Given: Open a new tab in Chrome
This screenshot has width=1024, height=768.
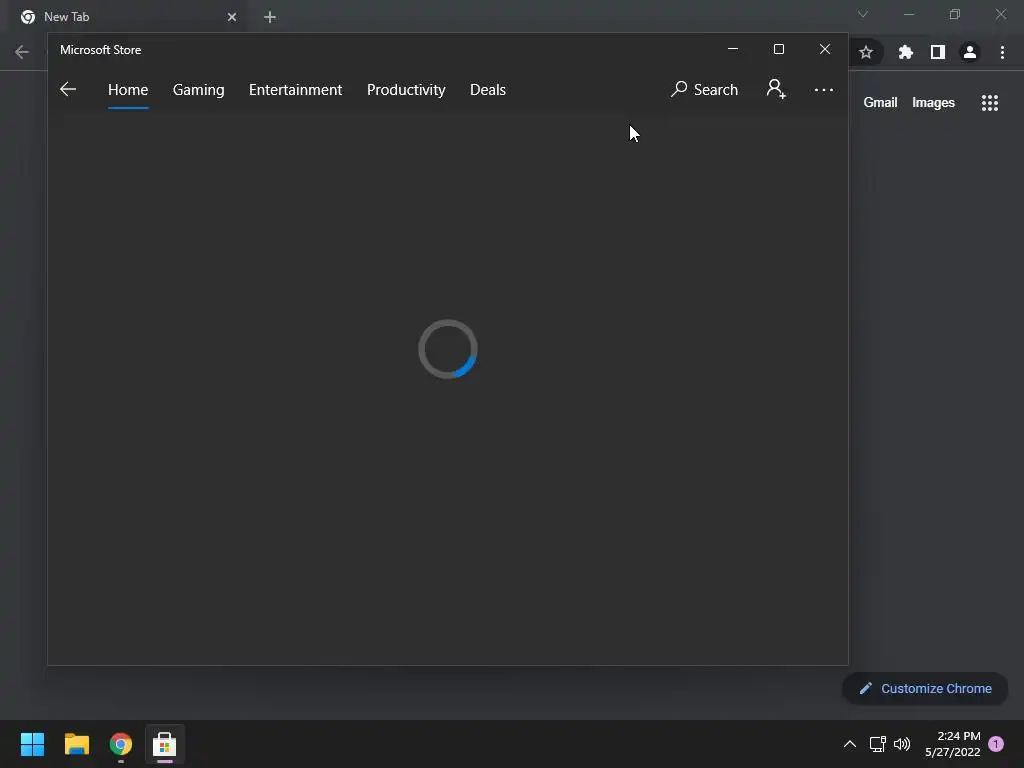Looking at the screenshot, I should point(270,17).
